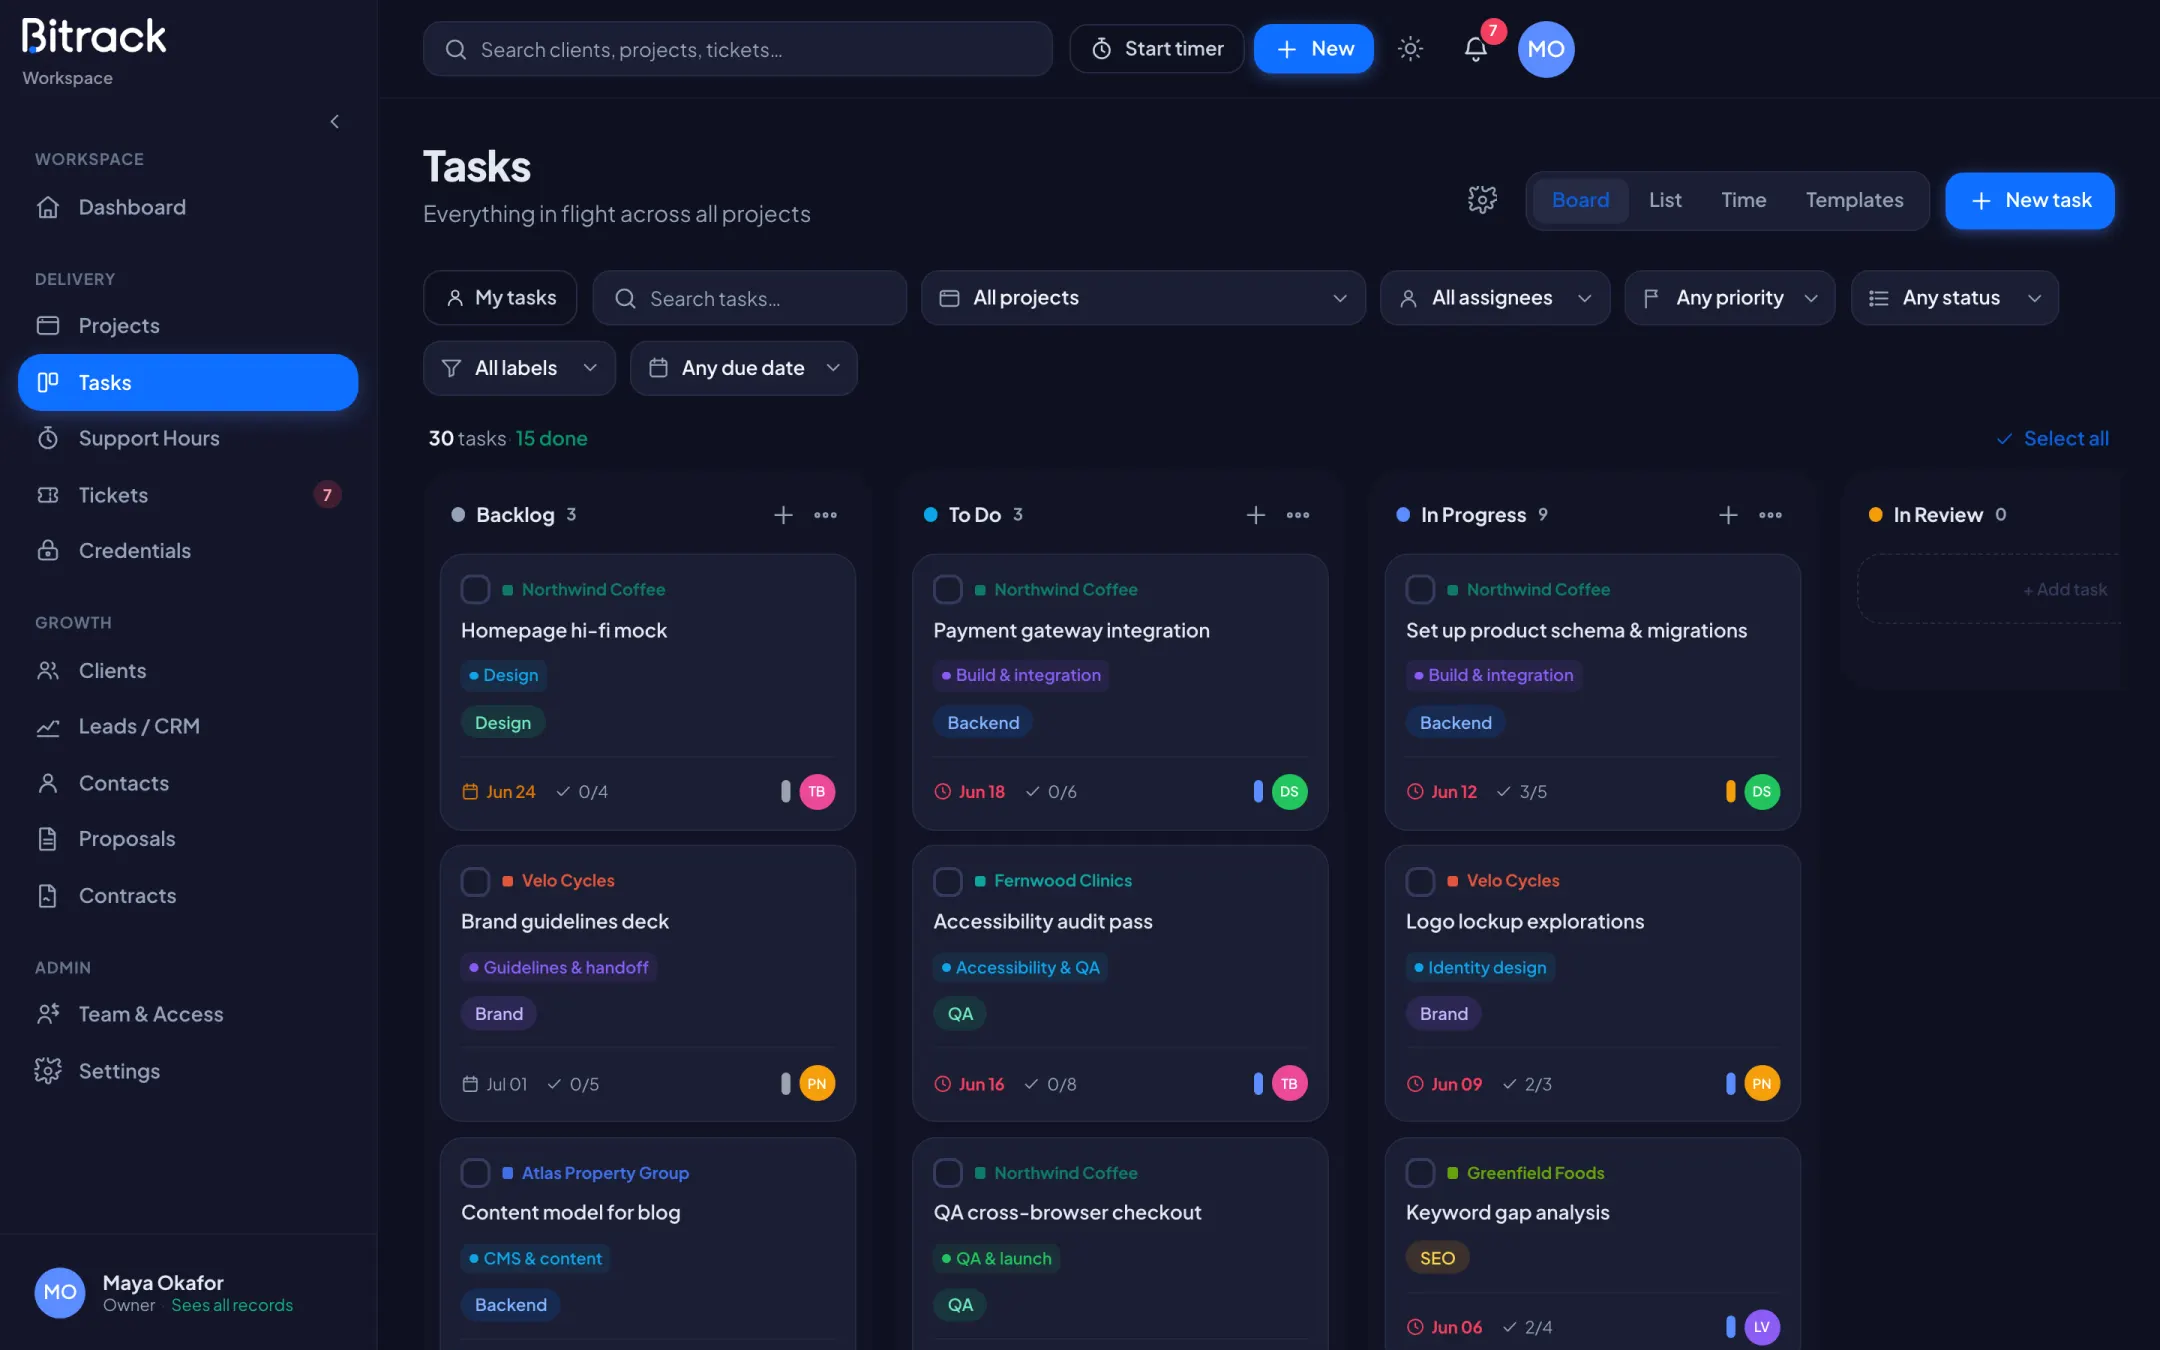
Task: Check the Brand guidelines deck task checkbox
Action: 475,881
